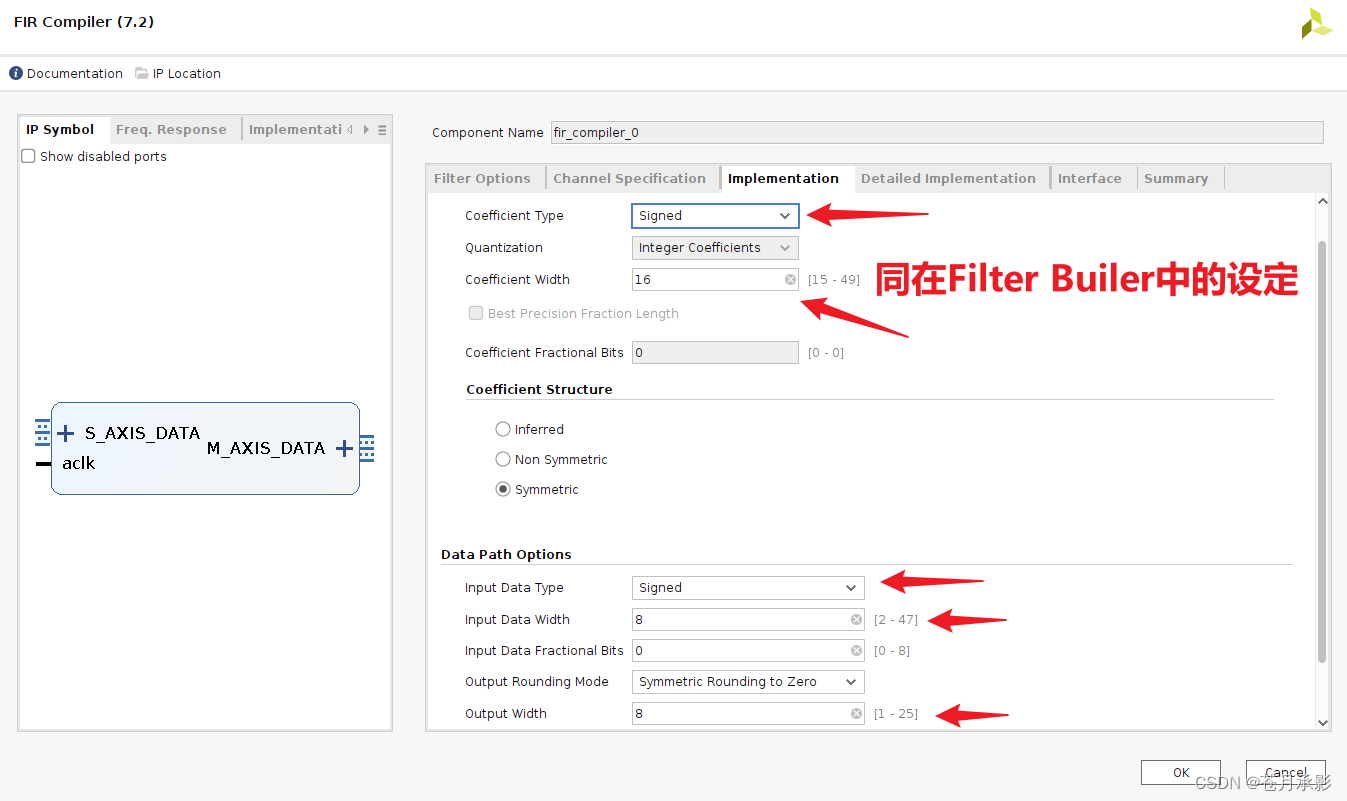Screen dimensions: 1347x801
Task: Click the Coefficient Width input field
Action: pos(715,280)
